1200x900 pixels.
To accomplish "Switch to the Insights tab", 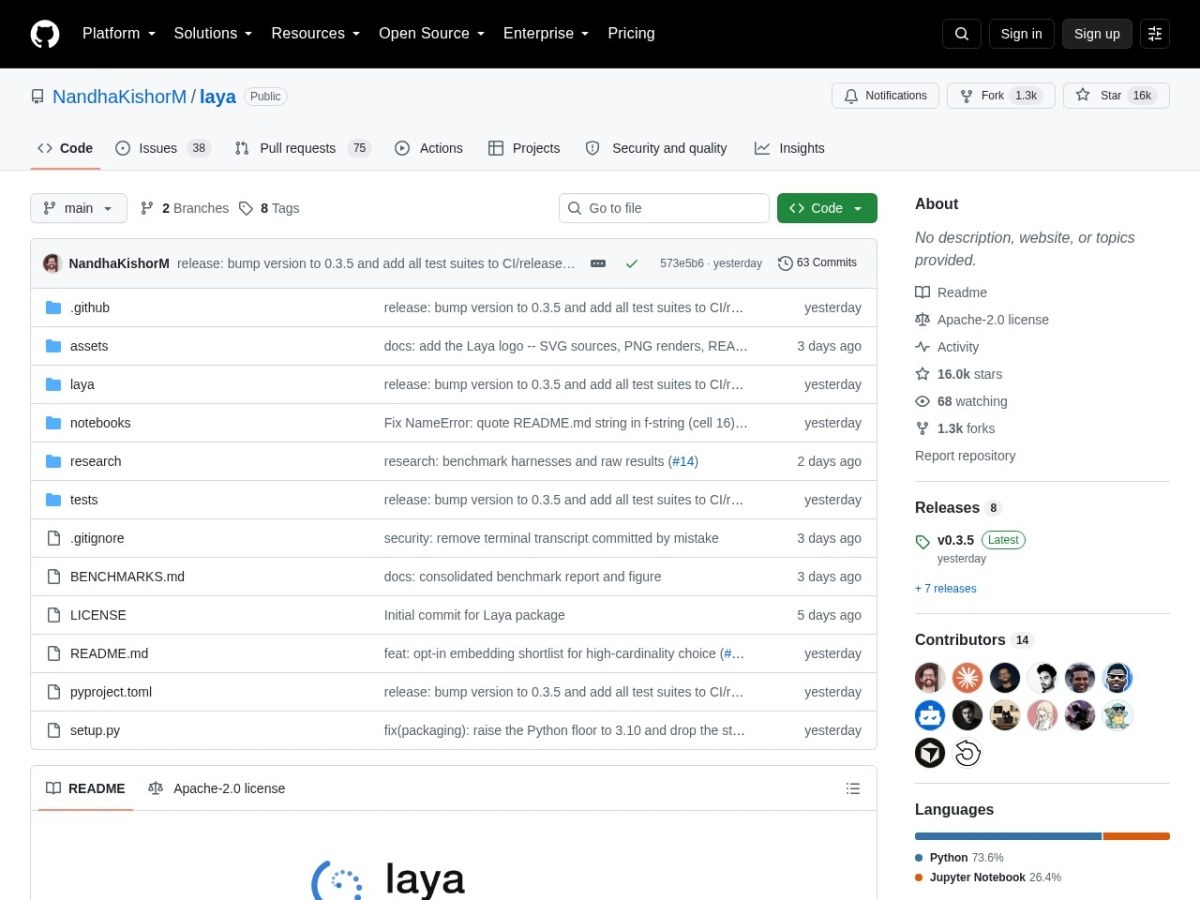I will pyautogui.click(x=790, y=148).
